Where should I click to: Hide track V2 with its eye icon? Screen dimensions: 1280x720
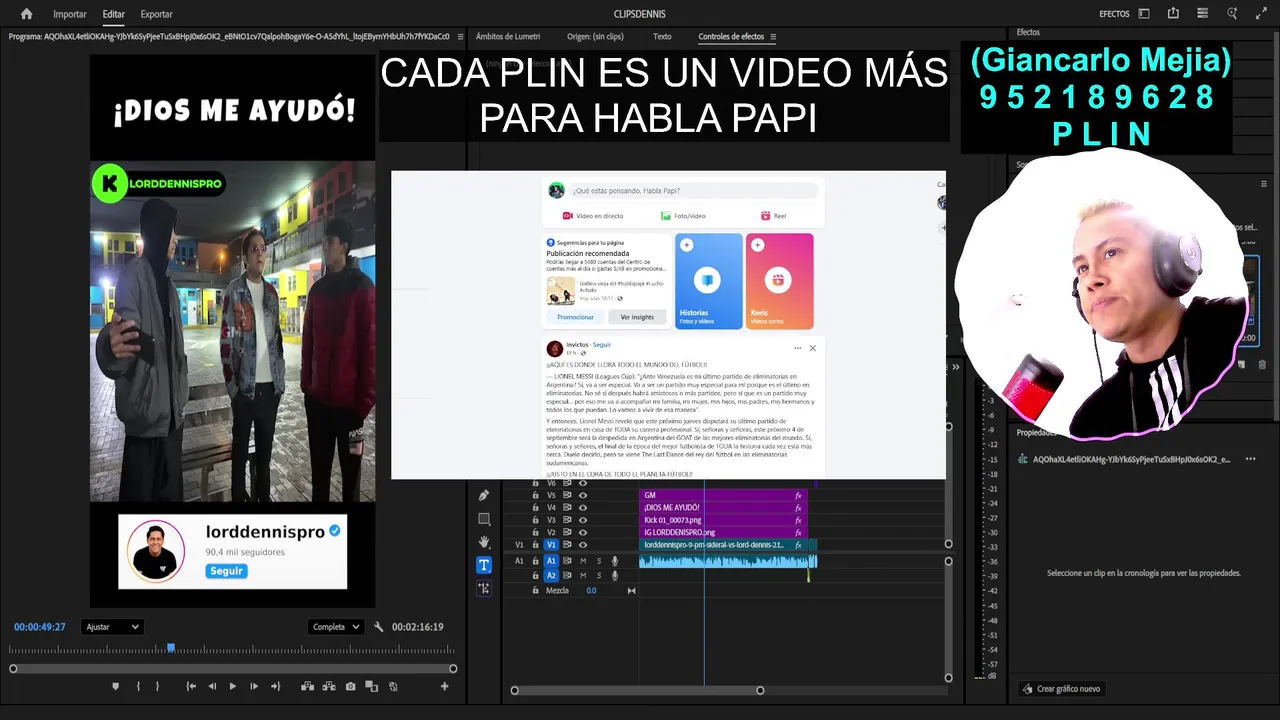(583, 533)
